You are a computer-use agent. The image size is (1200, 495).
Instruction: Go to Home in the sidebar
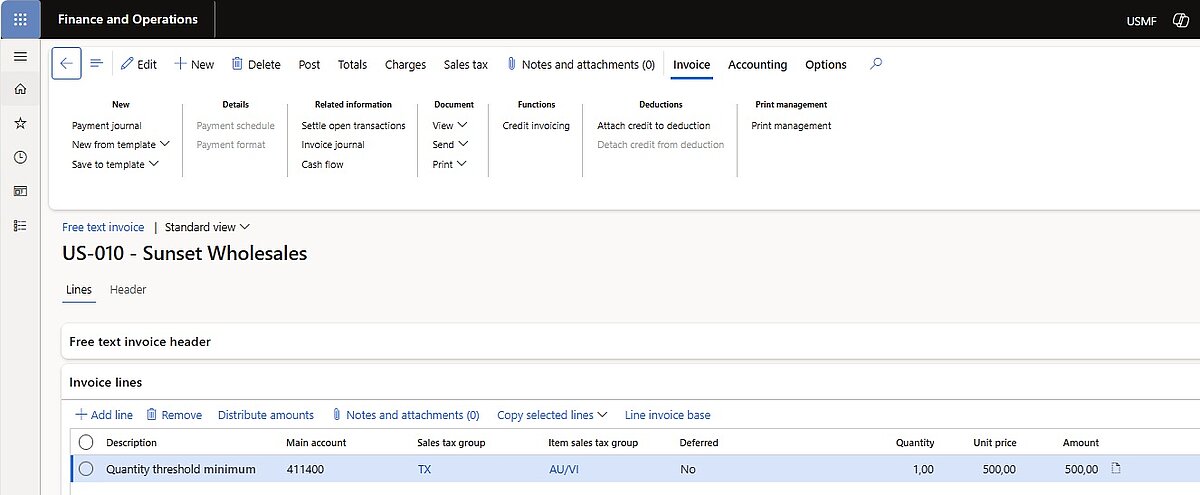coord(20,90)
